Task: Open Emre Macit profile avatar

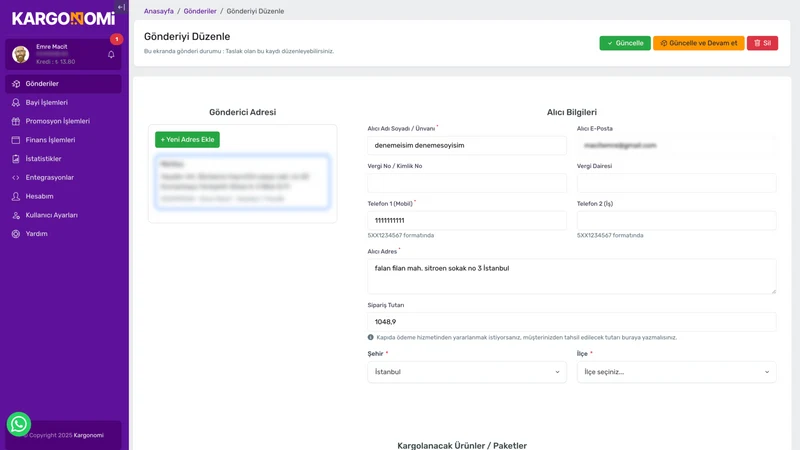Action: click(x=20, y=54)
